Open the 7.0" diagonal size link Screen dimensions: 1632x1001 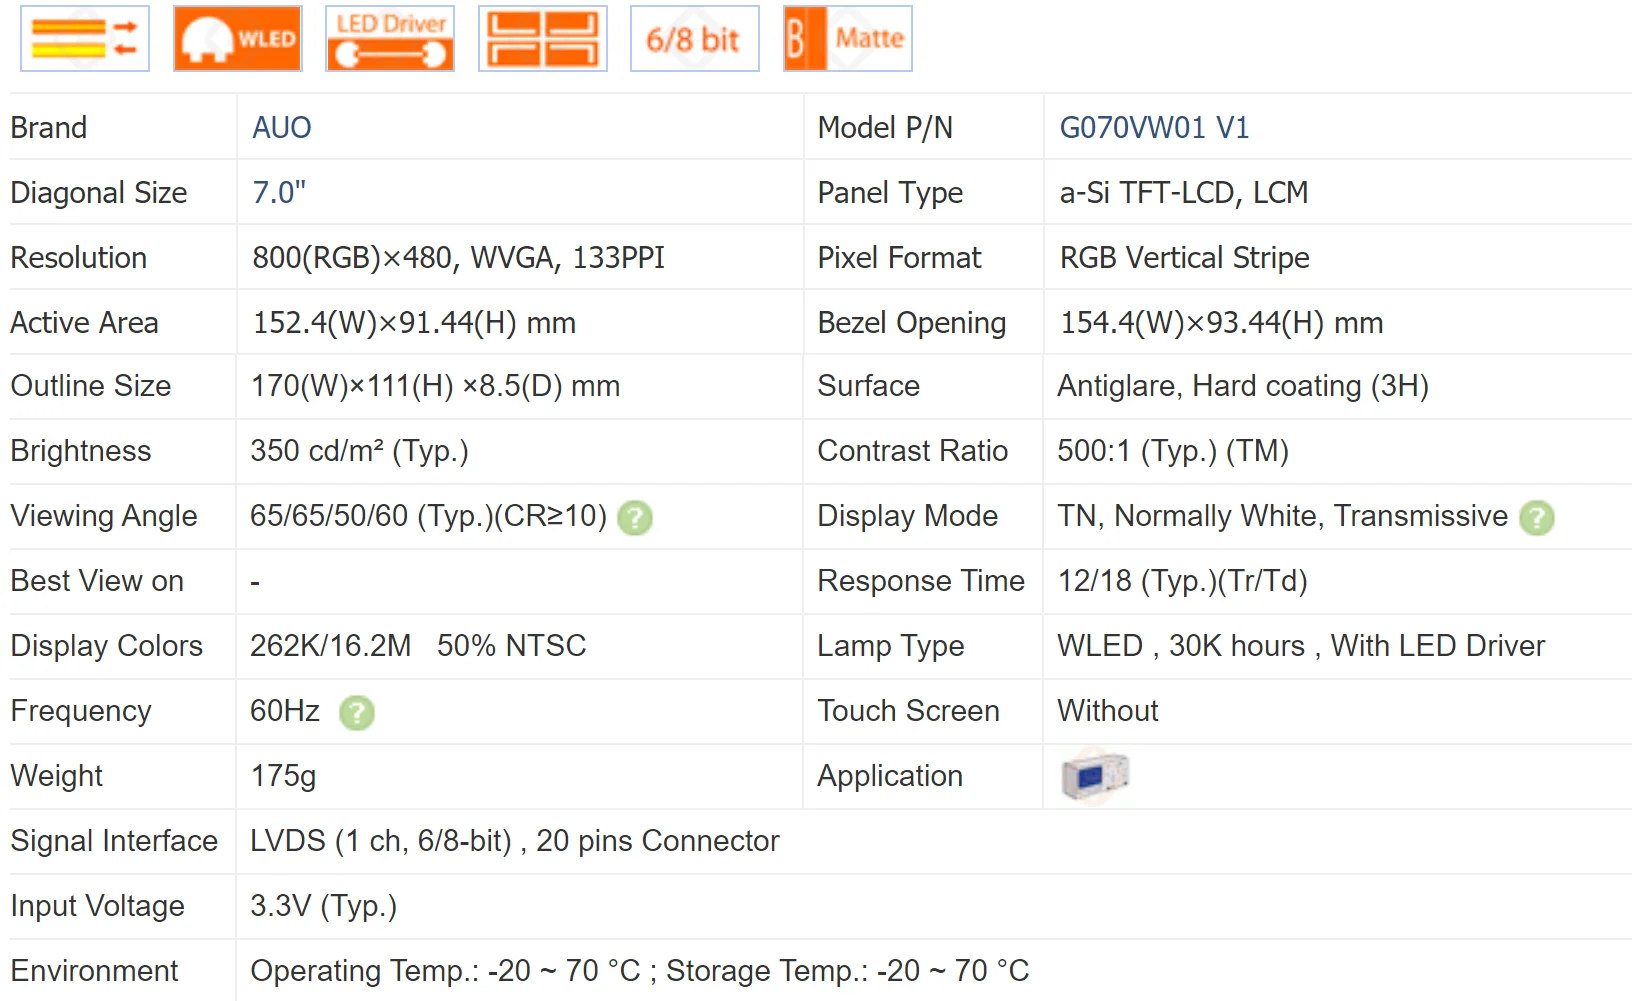pyautogui.click(x=279, y=193)
